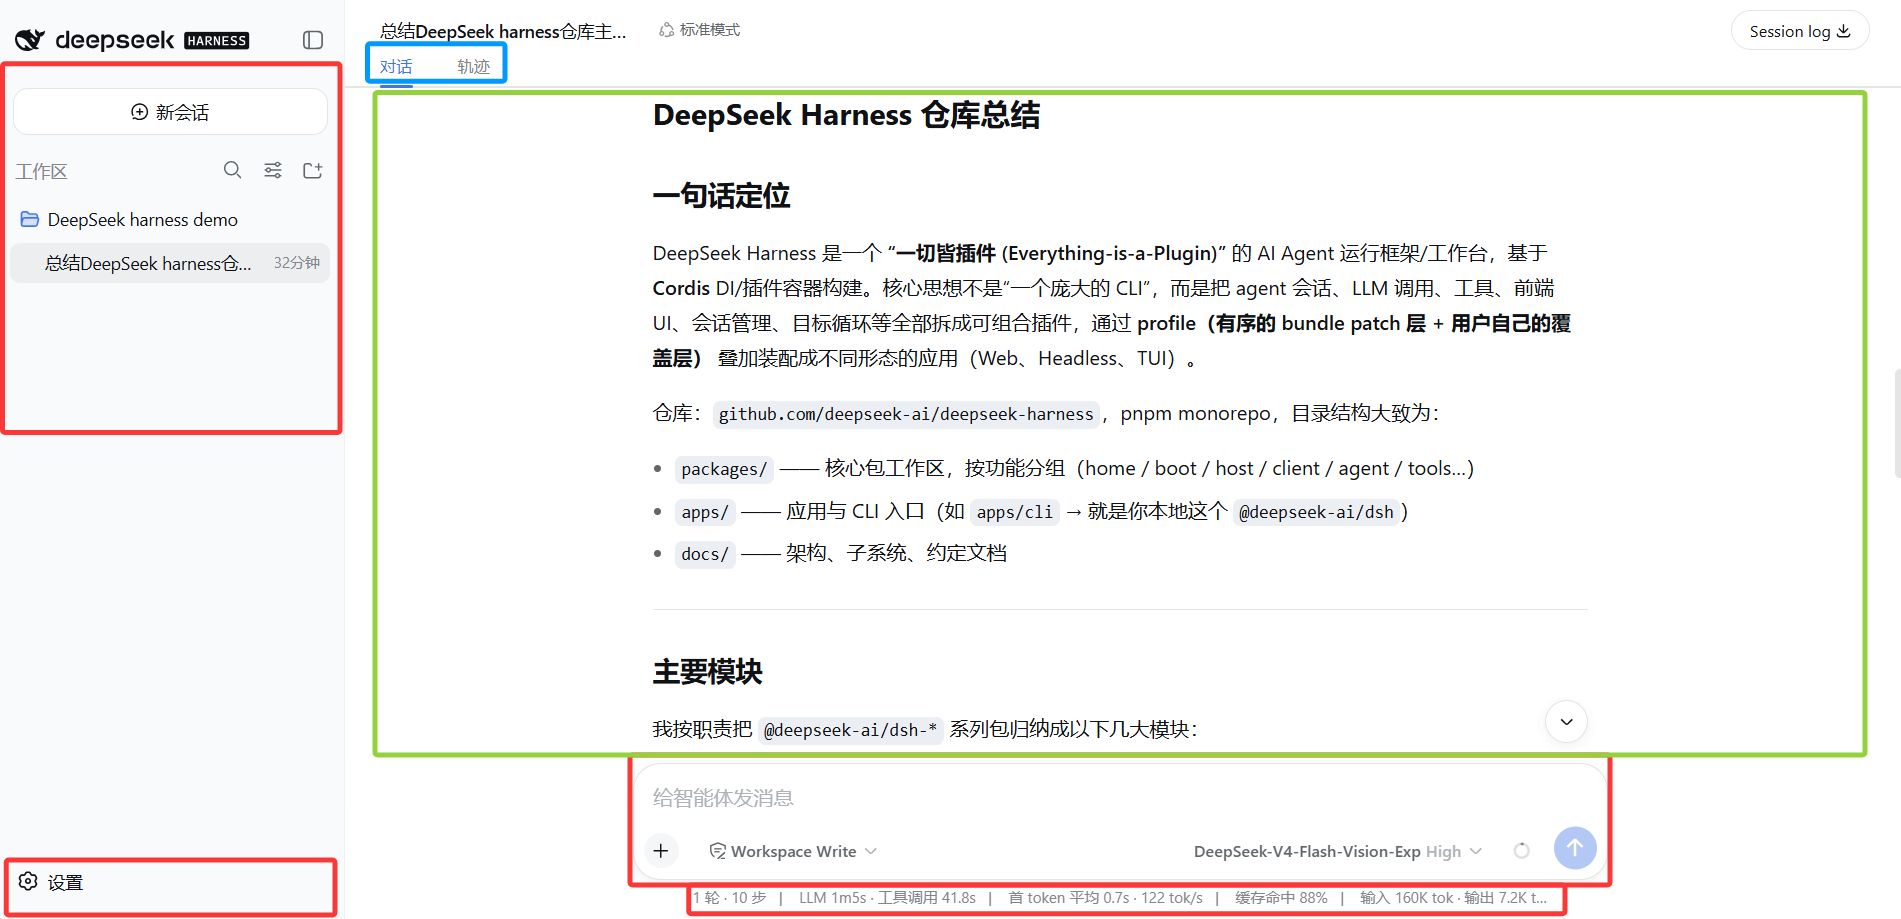Click the 标准模式 mode indicator
Viewport: 1901px width, 919px height.
[700, 30]
